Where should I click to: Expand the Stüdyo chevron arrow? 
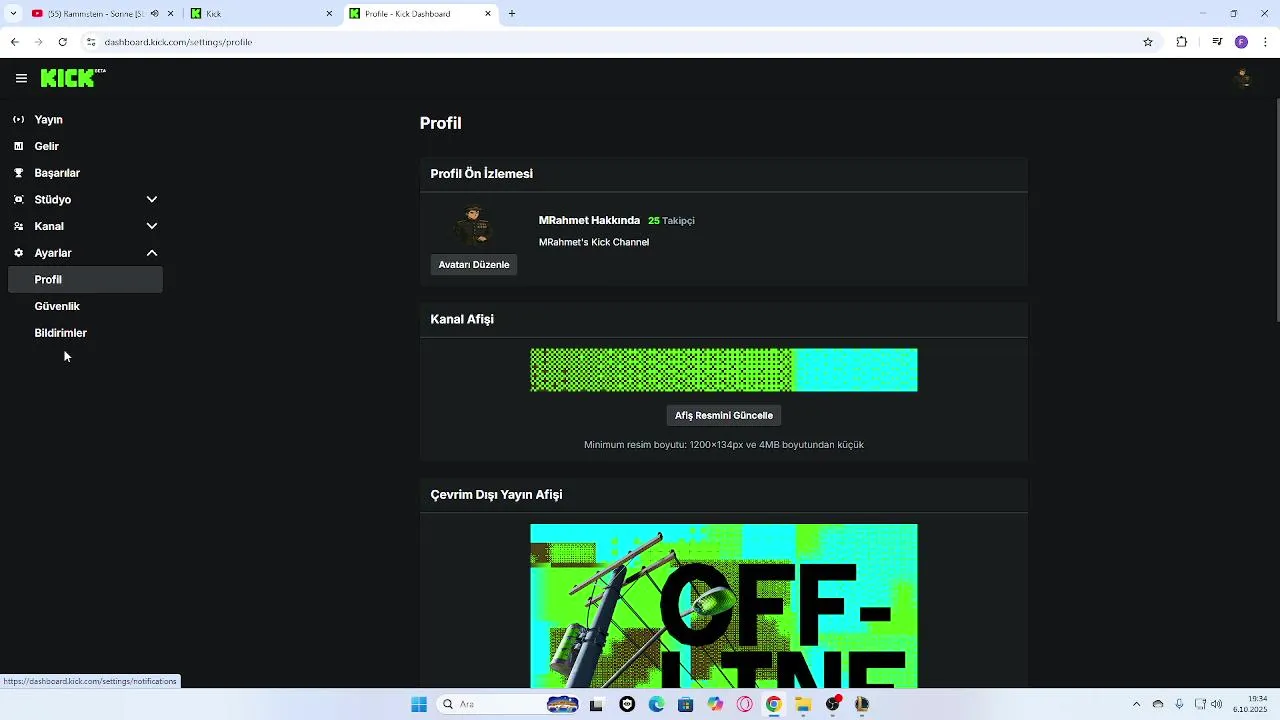pos(152,199)
